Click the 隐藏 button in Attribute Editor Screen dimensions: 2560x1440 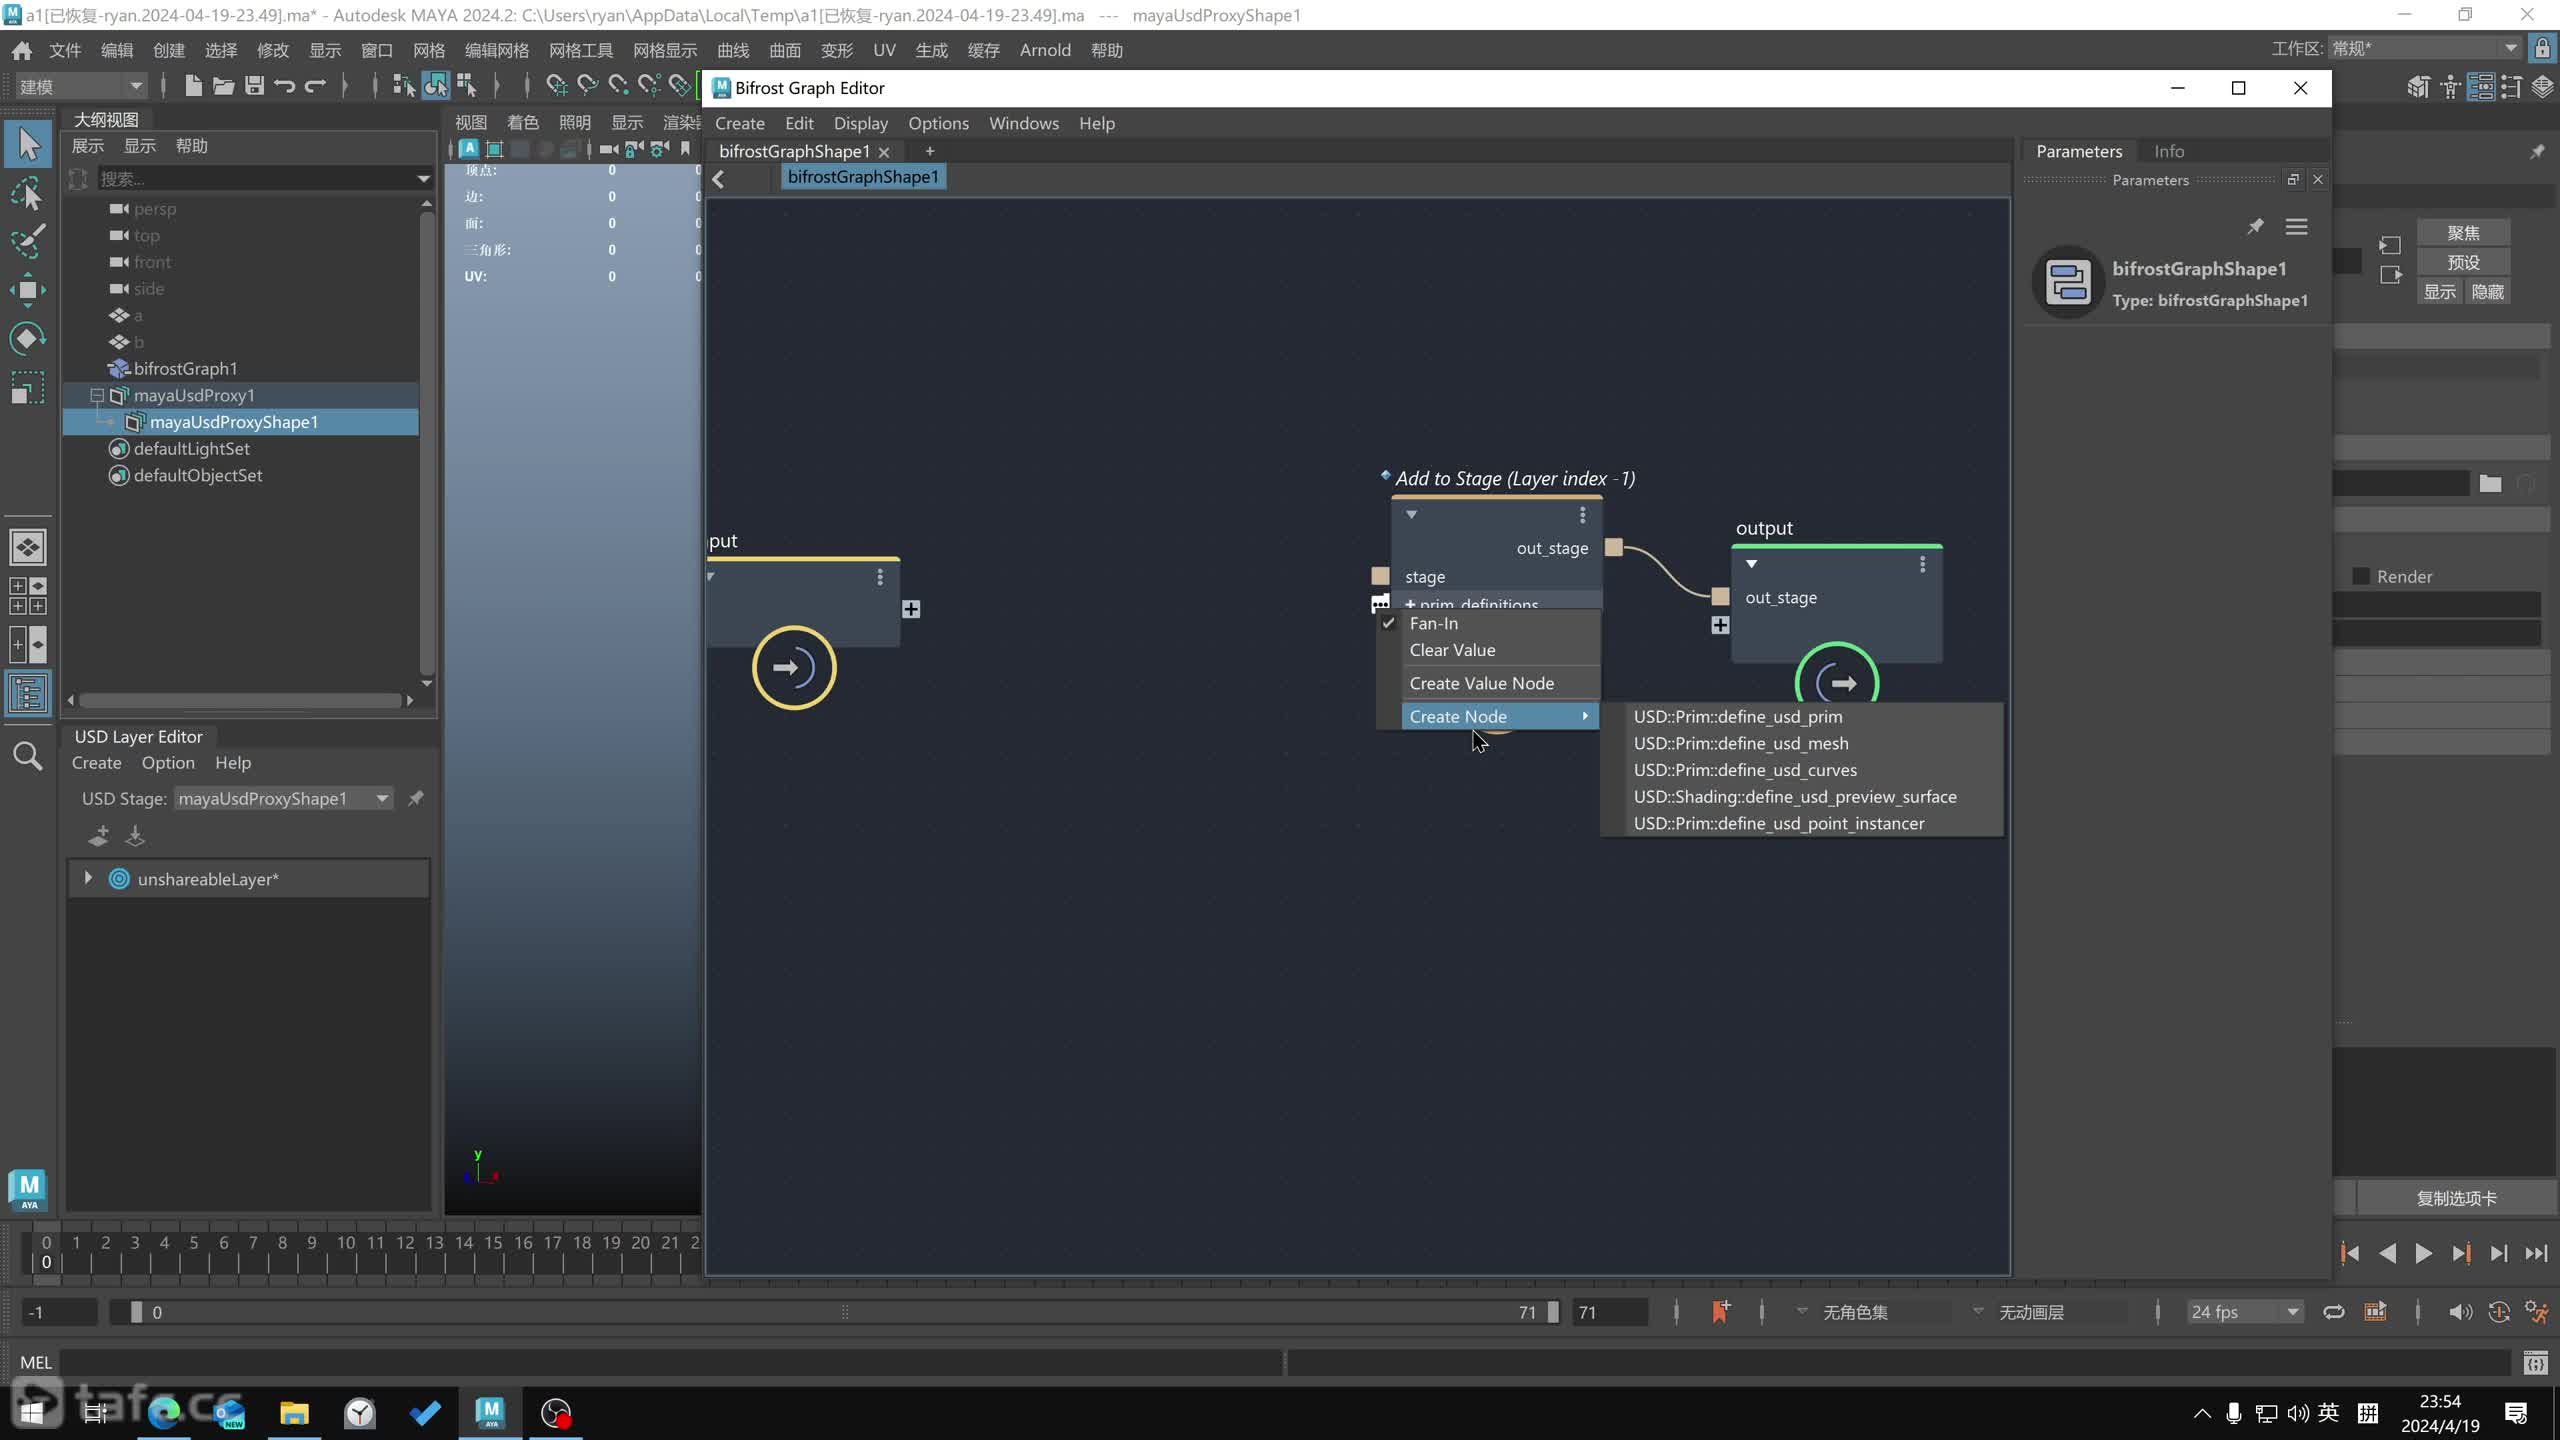(x=2487, y=292)
